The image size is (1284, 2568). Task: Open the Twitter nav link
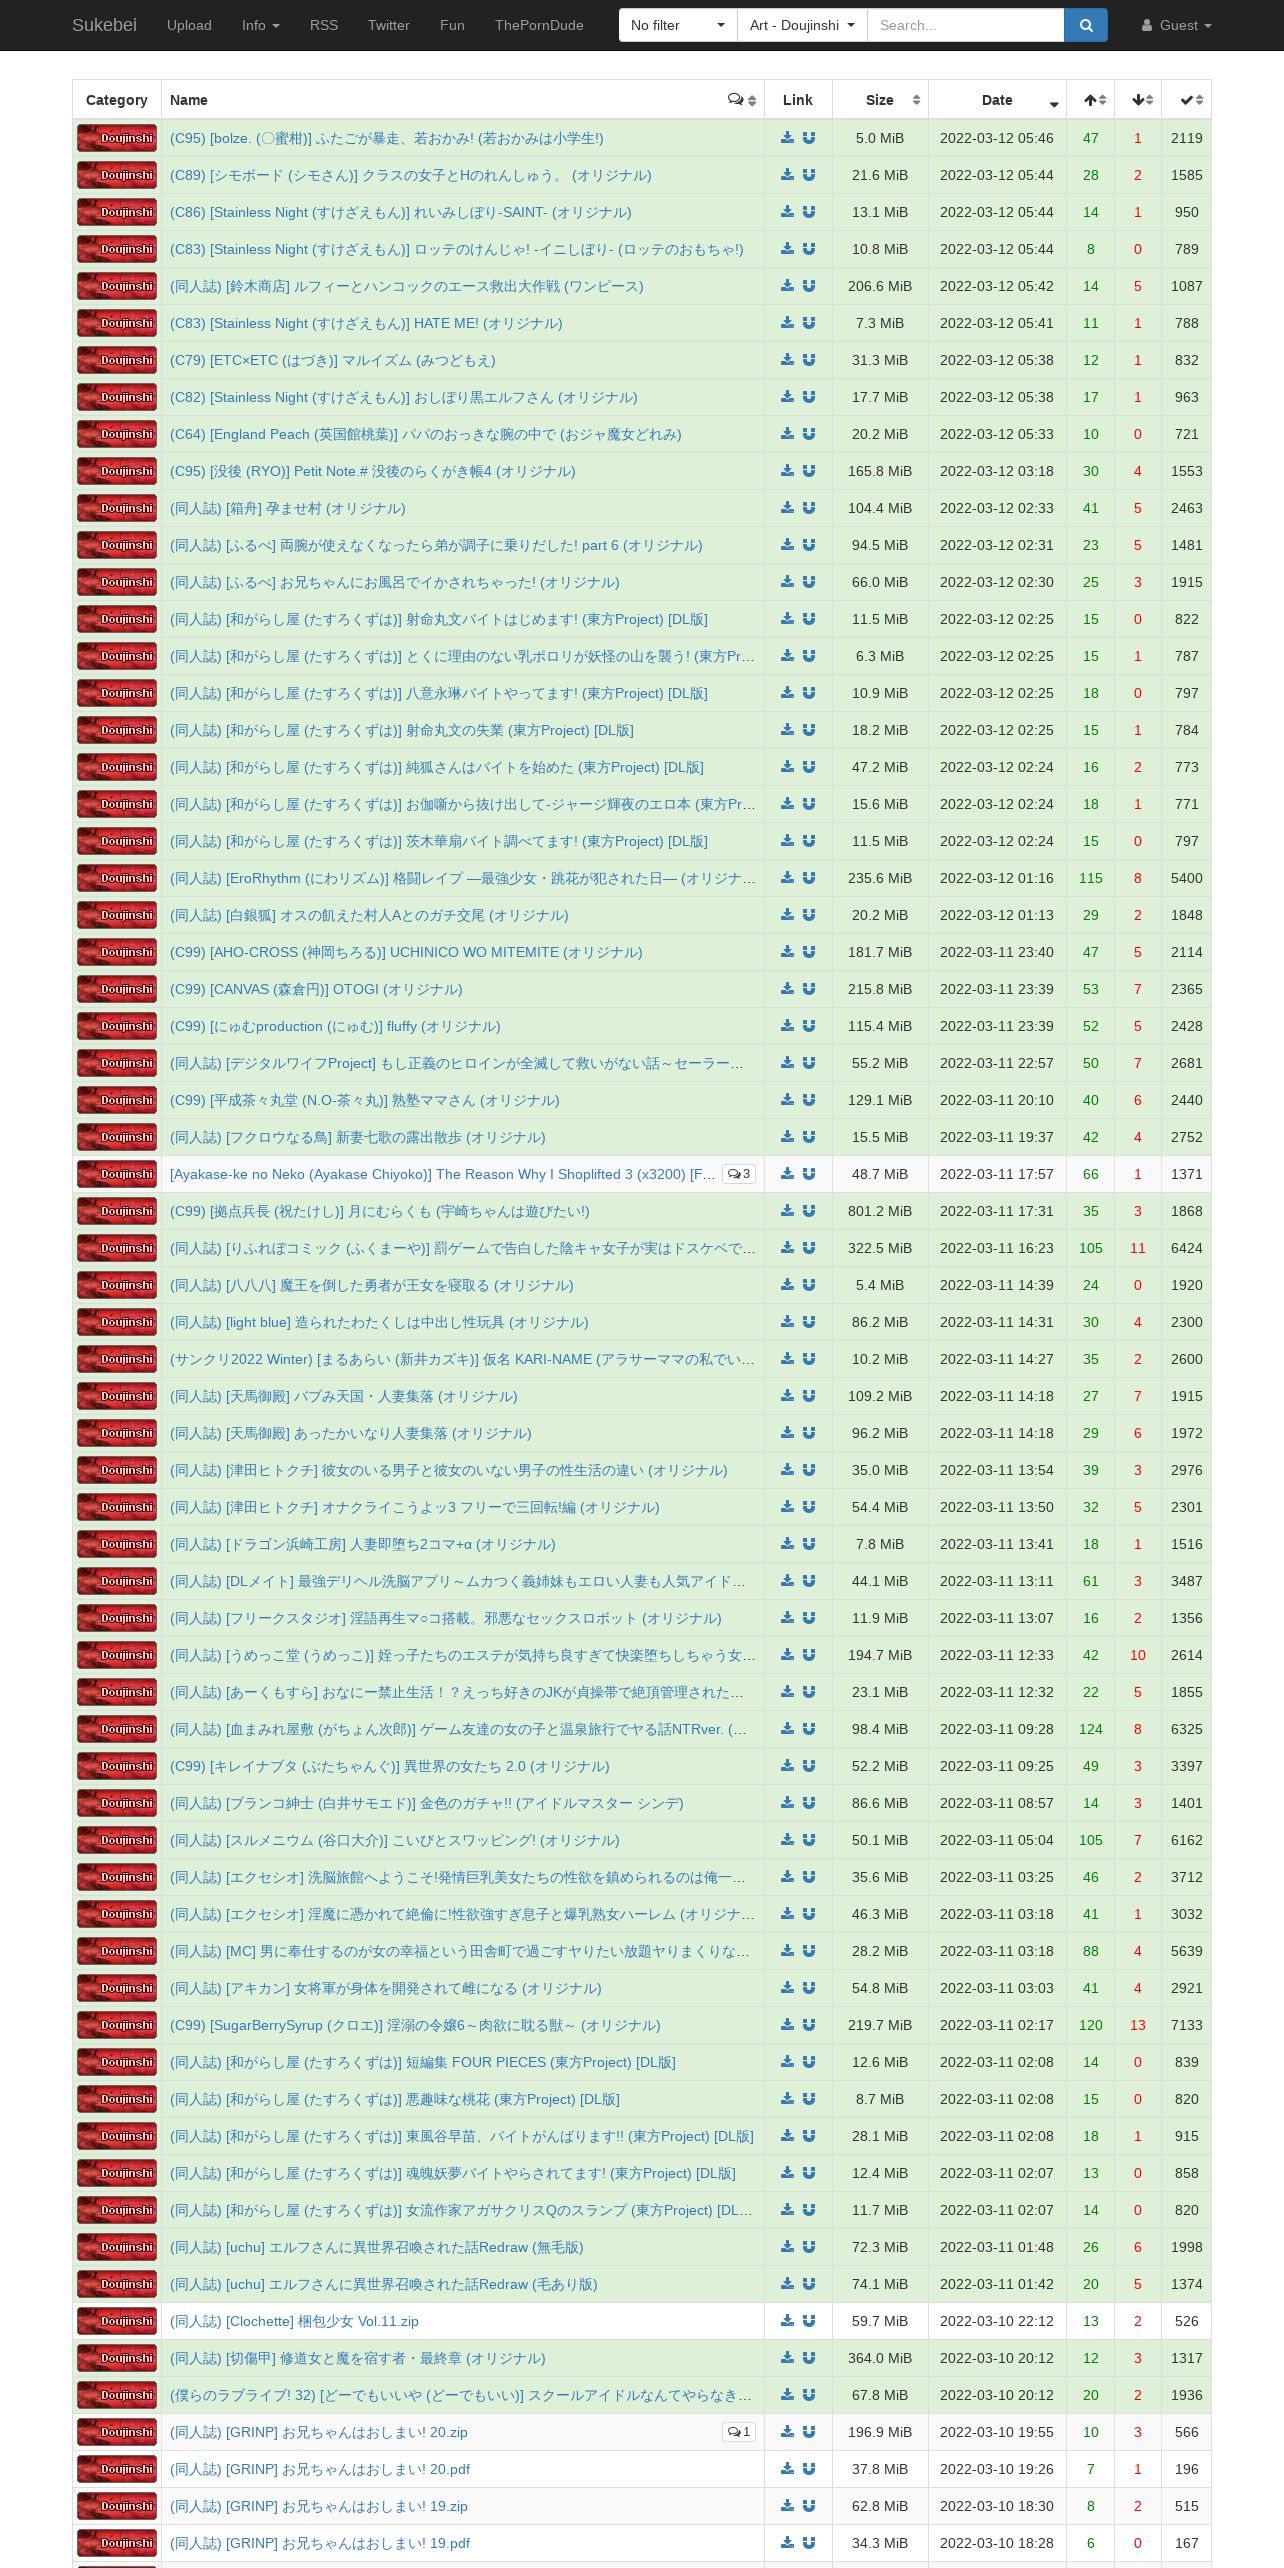pos(389,25)
